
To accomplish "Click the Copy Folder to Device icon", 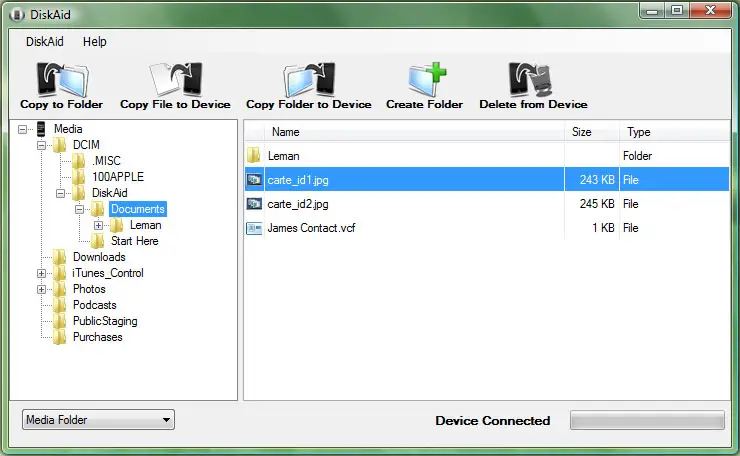I will point(309,79).
